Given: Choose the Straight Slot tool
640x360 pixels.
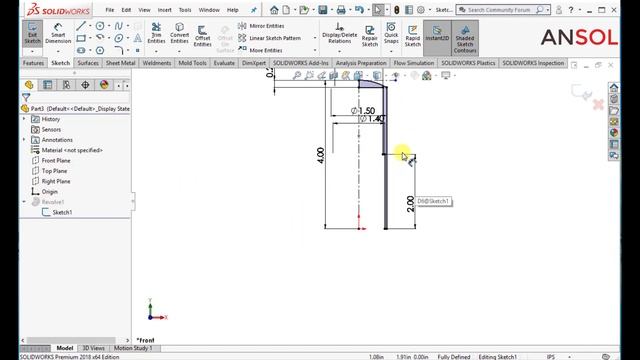Looking at the screenshot, I should pyautogui.click(x=81, y=50).
